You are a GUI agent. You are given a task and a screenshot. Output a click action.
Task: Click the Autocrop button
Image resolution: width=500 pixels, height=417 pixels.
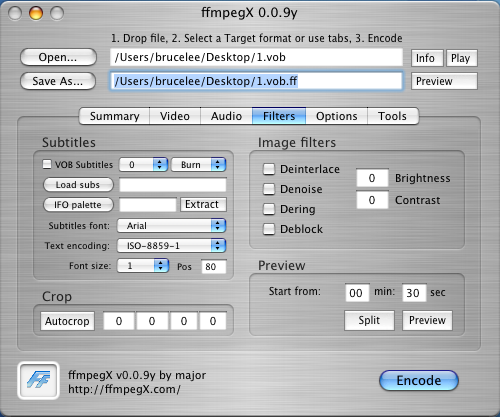67,321
